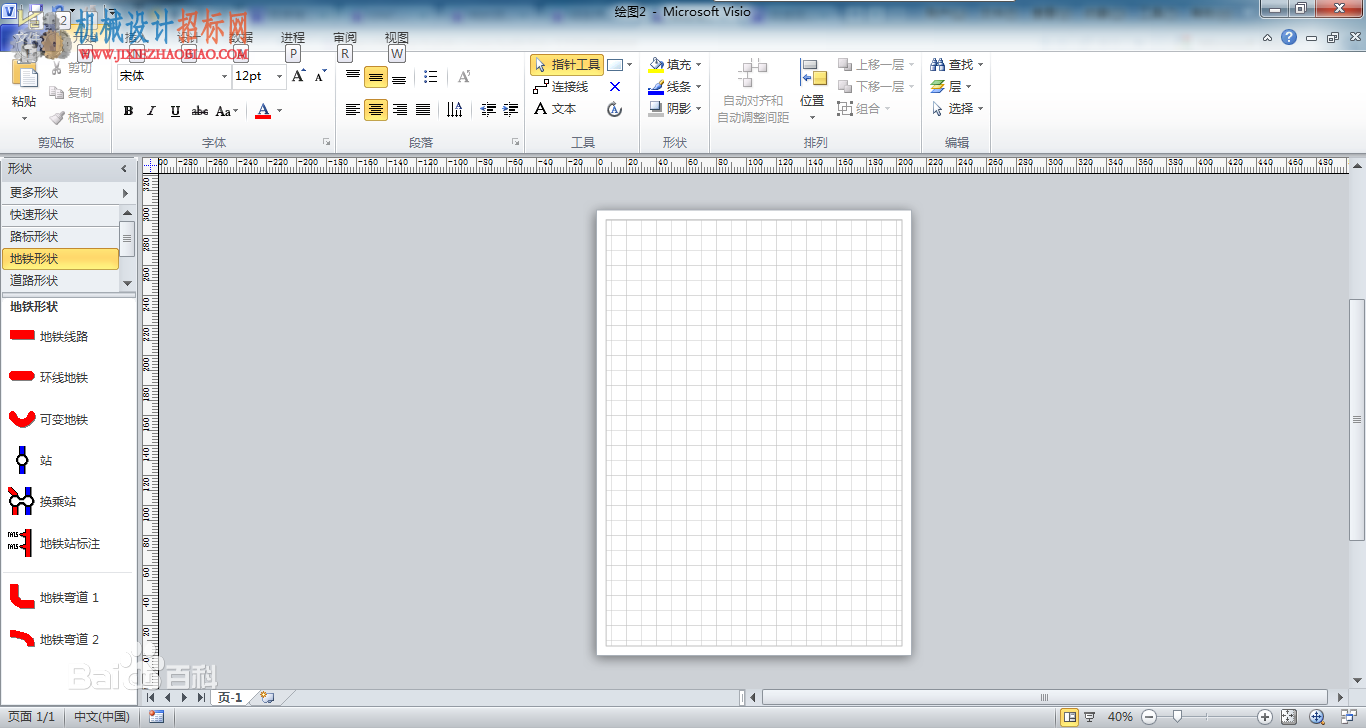Select the 地铁弯道 2 curve shape
The image size is (1366, 728).
(55, 640)
